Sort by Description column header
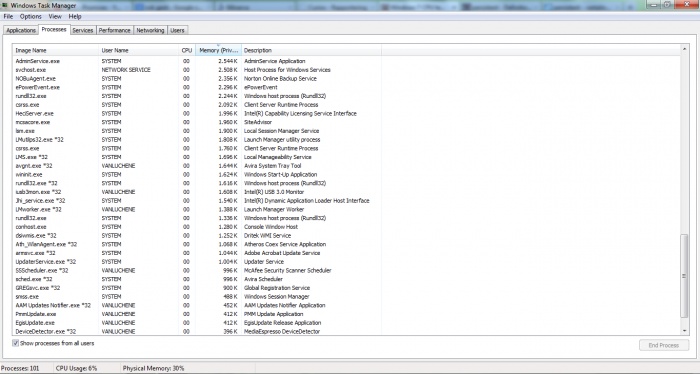 tap(311, 50)
